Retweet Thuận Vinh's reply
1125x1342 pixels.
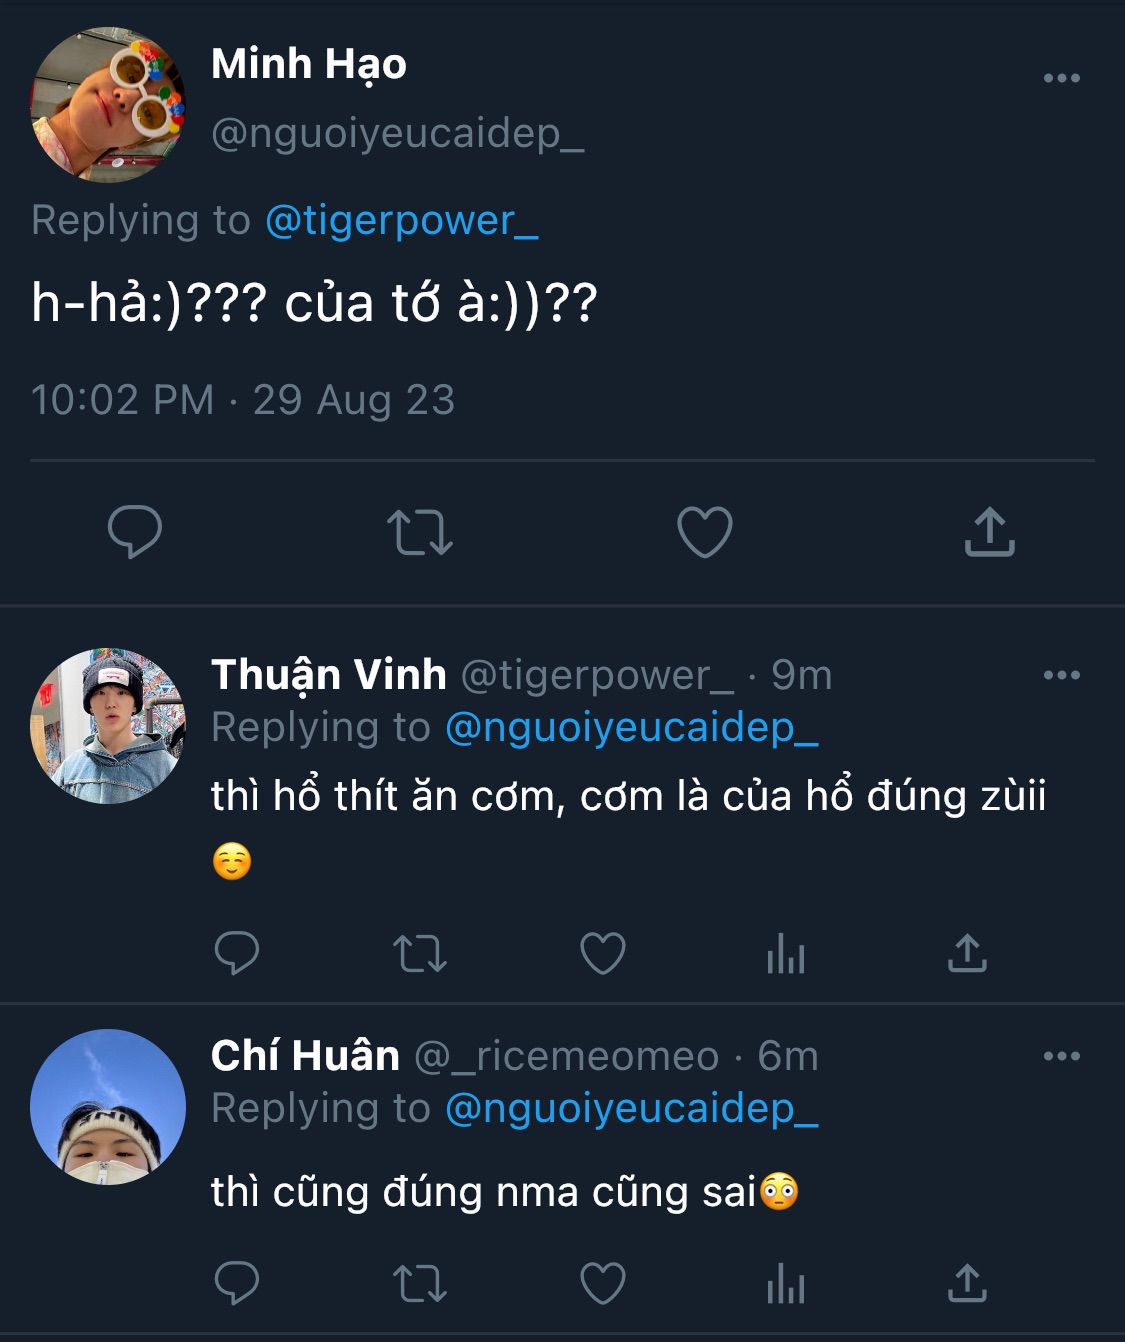(x=420, y=953)
